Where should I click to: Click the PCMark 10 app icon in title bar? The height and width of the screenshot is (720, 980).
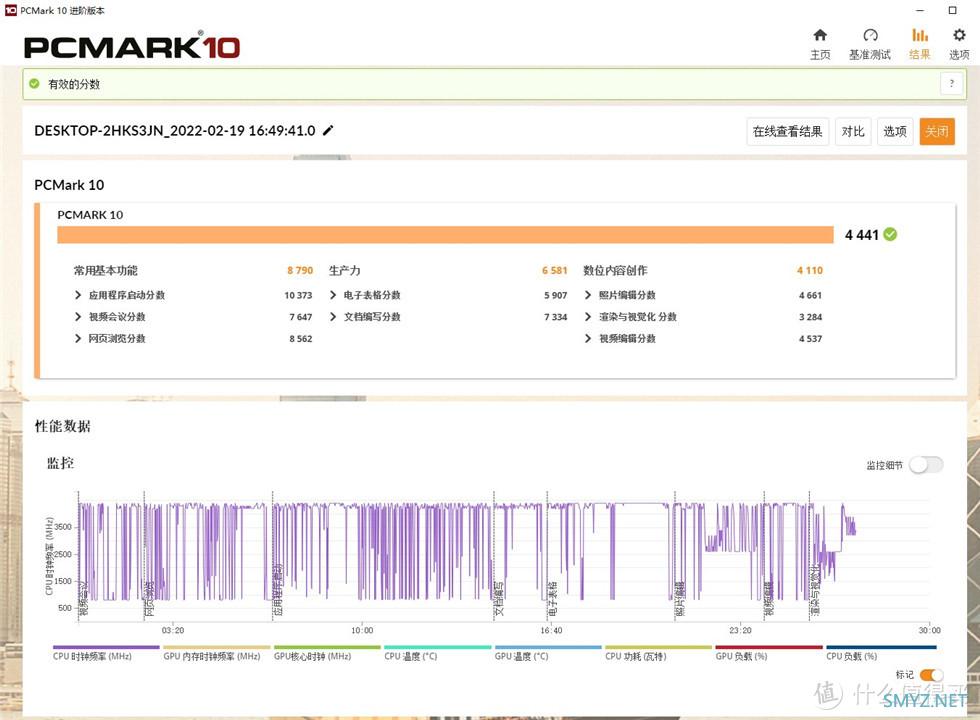[11, 10]
